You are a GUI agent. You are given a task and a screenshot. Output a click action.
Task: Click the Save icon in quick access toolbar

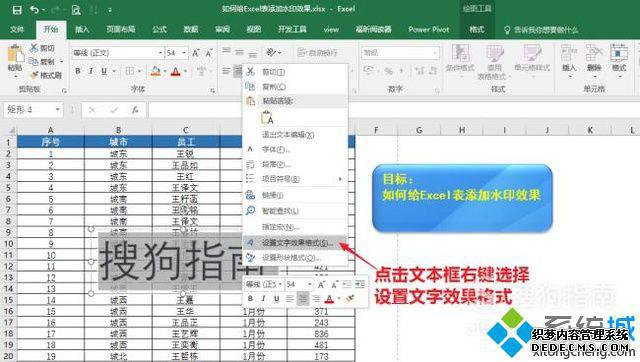(x=17, y=10)
